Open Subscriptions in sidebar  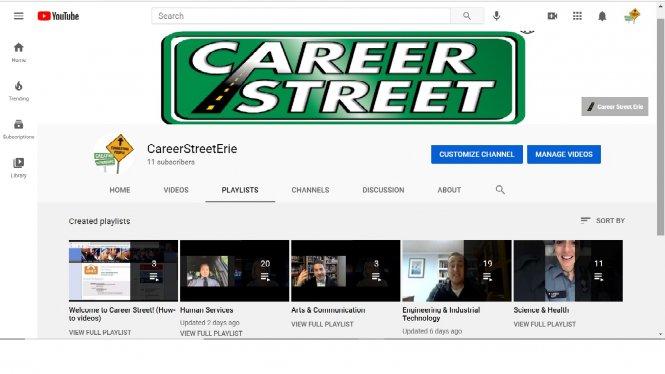click(x=19, y=129)
